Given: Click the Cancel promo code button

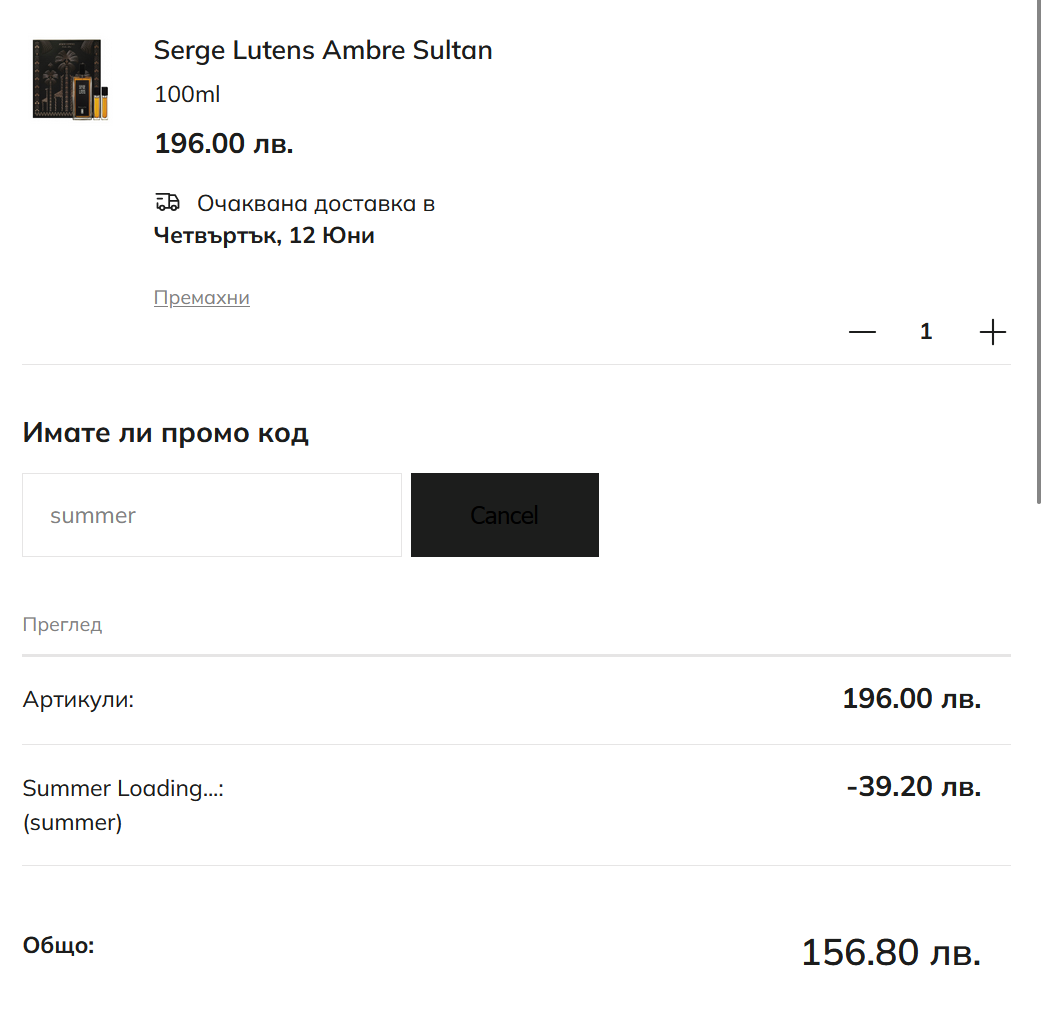Looking at the screenshot, I should tap(504, 515).
